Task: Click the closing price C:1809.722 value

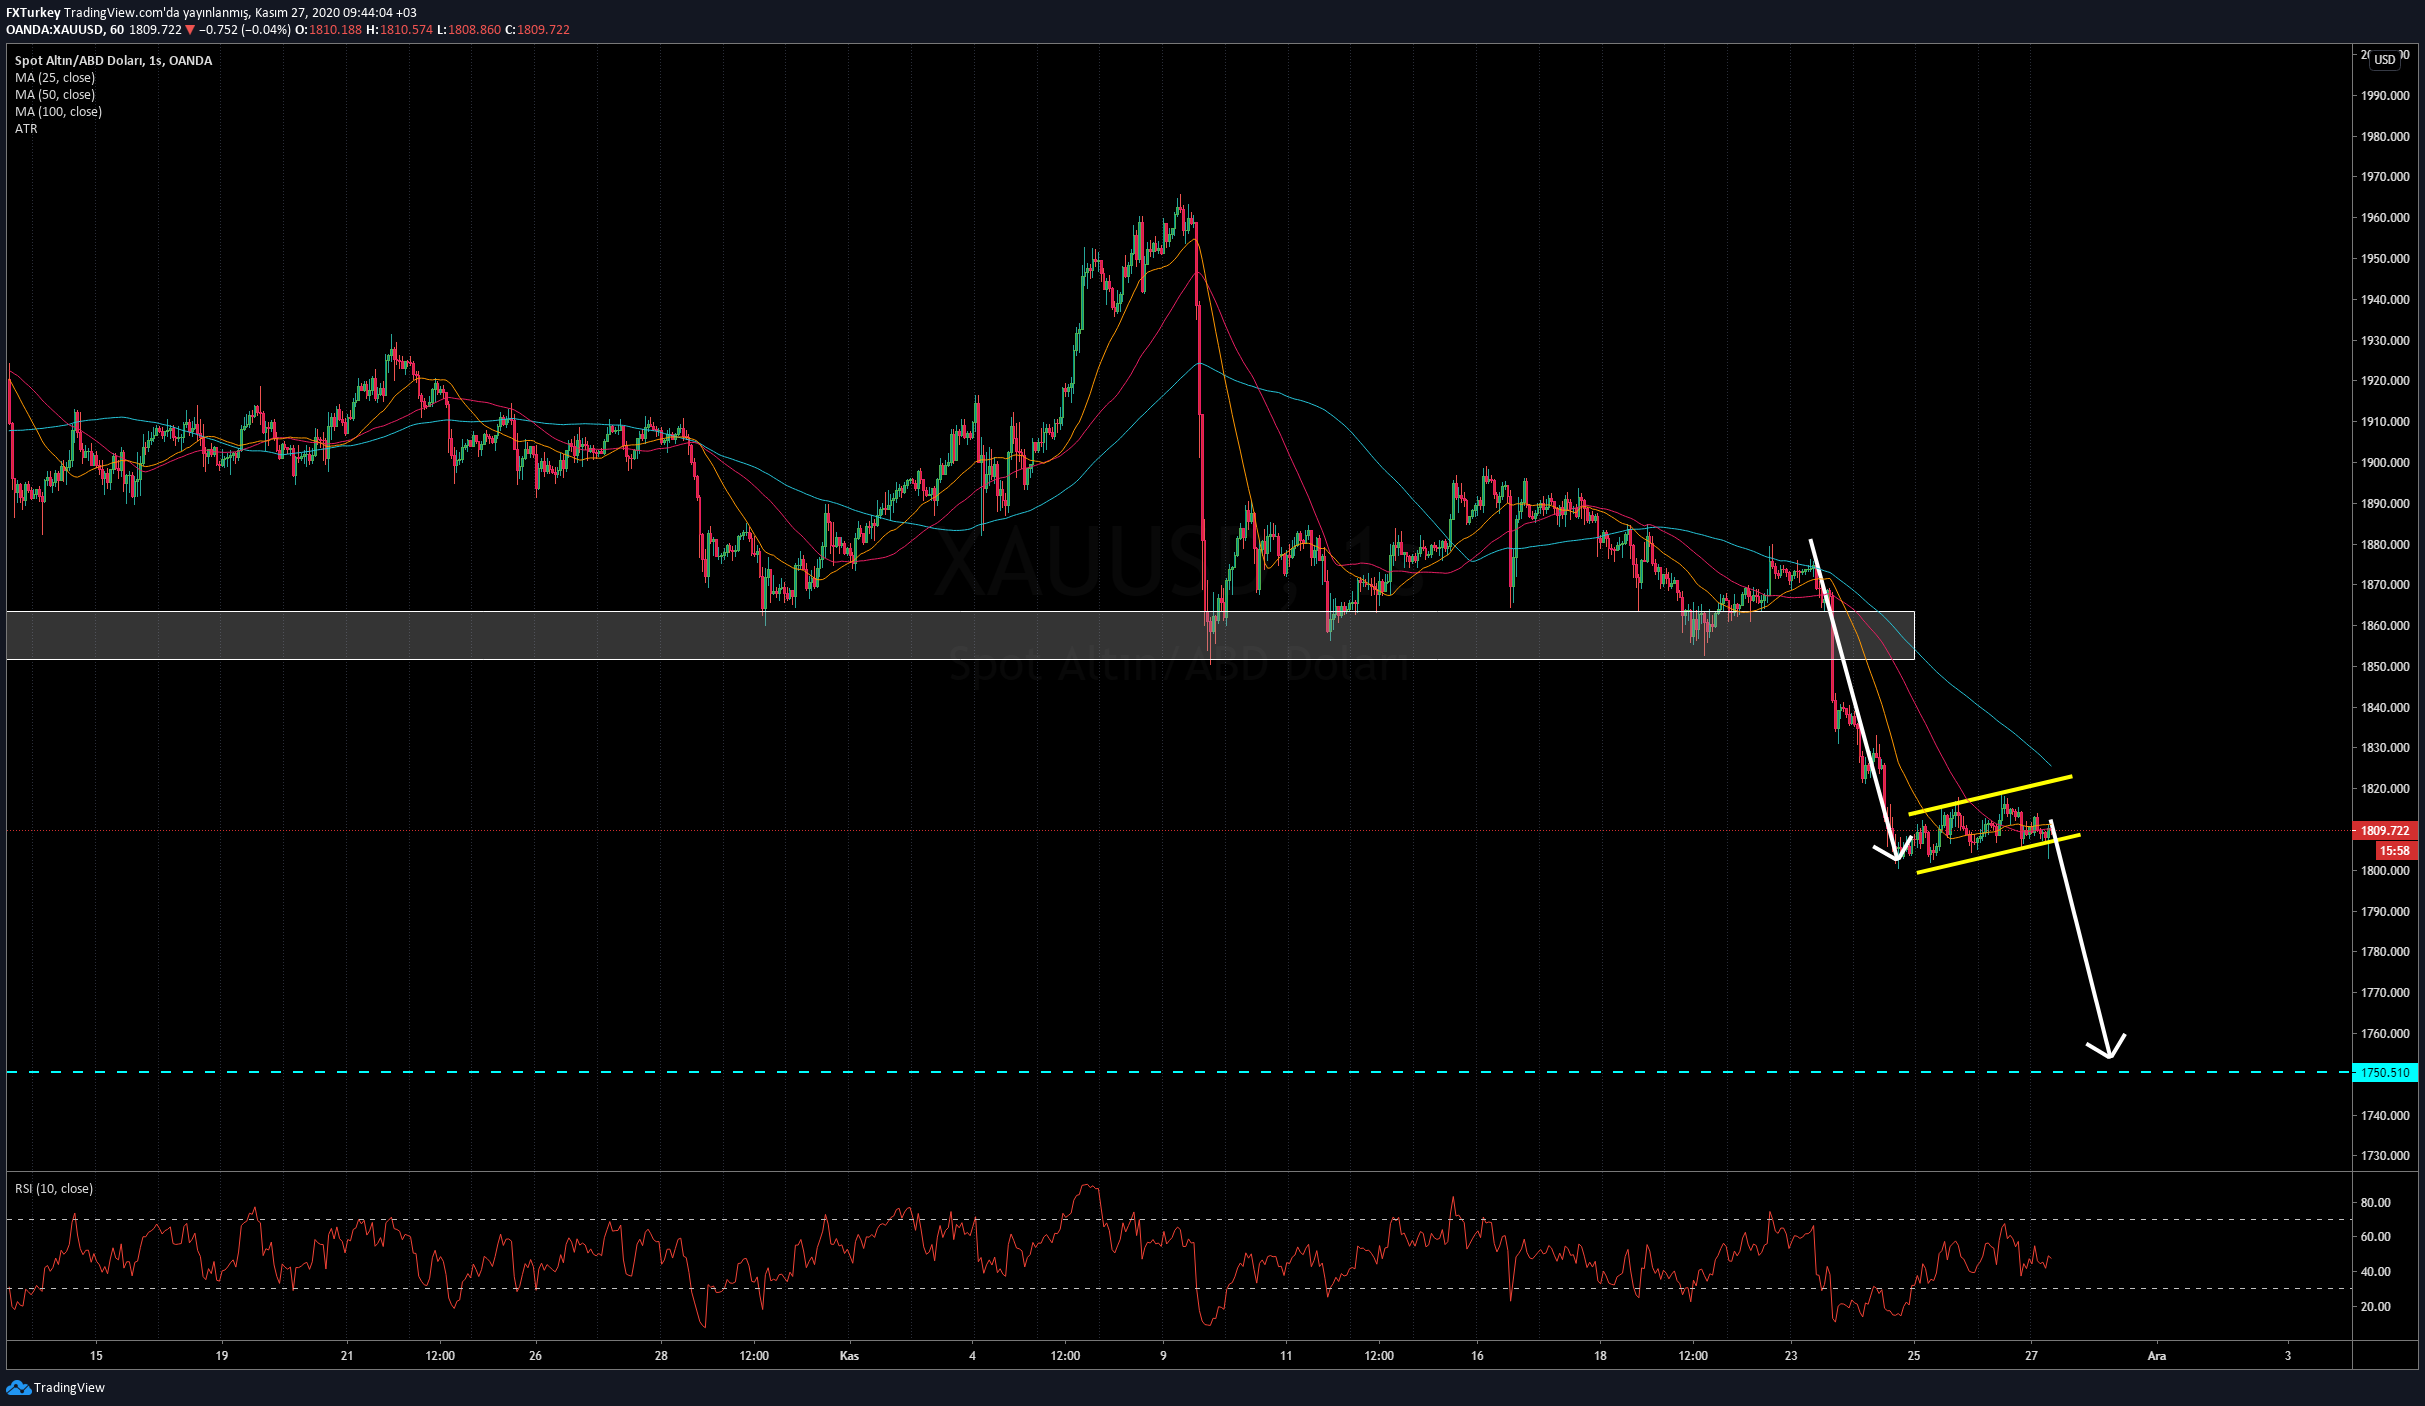Action: [537, 30]
